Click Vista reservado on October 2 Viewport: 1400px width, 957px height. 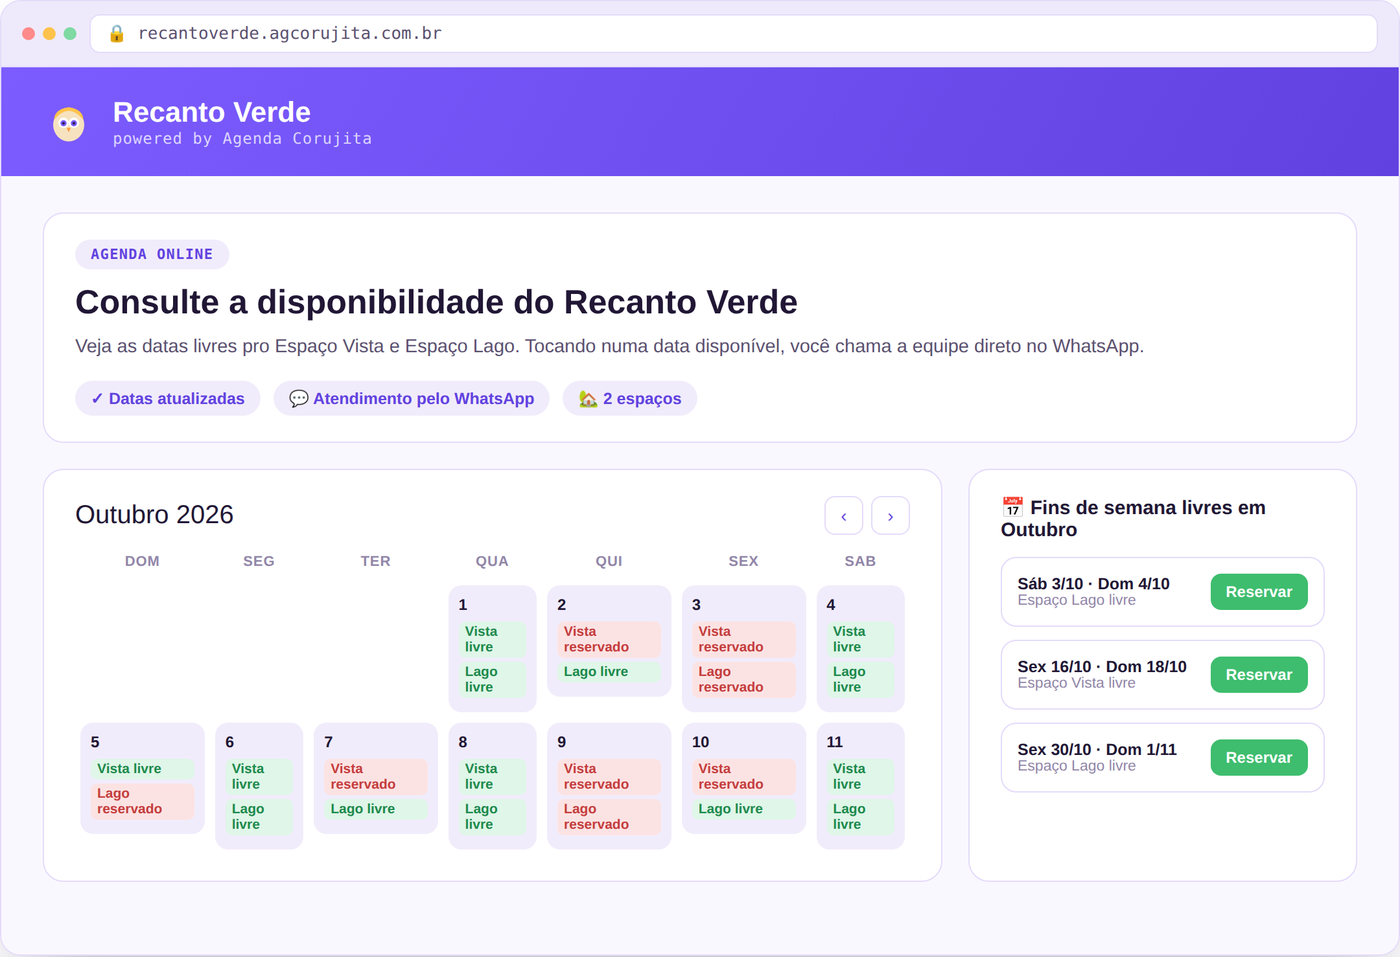tap(609, 639)
